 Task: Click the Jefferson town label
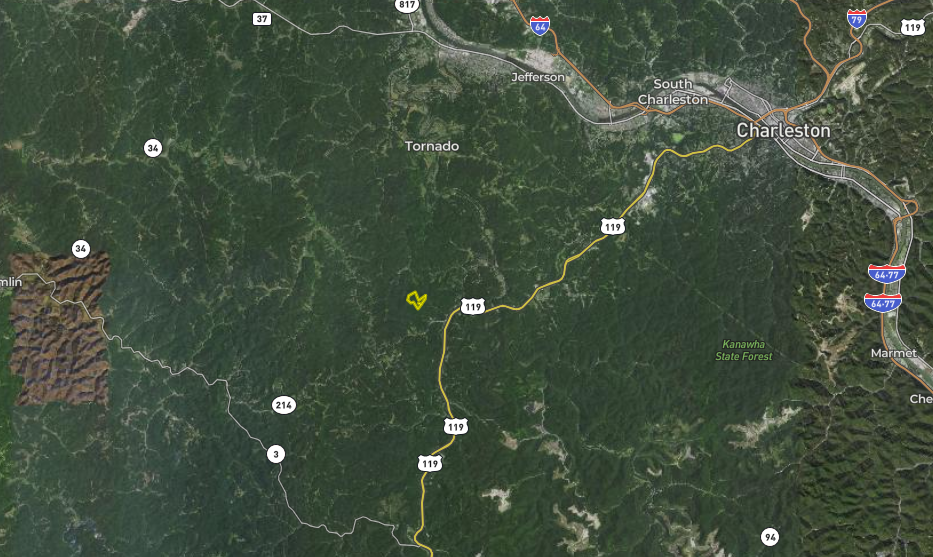point(538,77)
